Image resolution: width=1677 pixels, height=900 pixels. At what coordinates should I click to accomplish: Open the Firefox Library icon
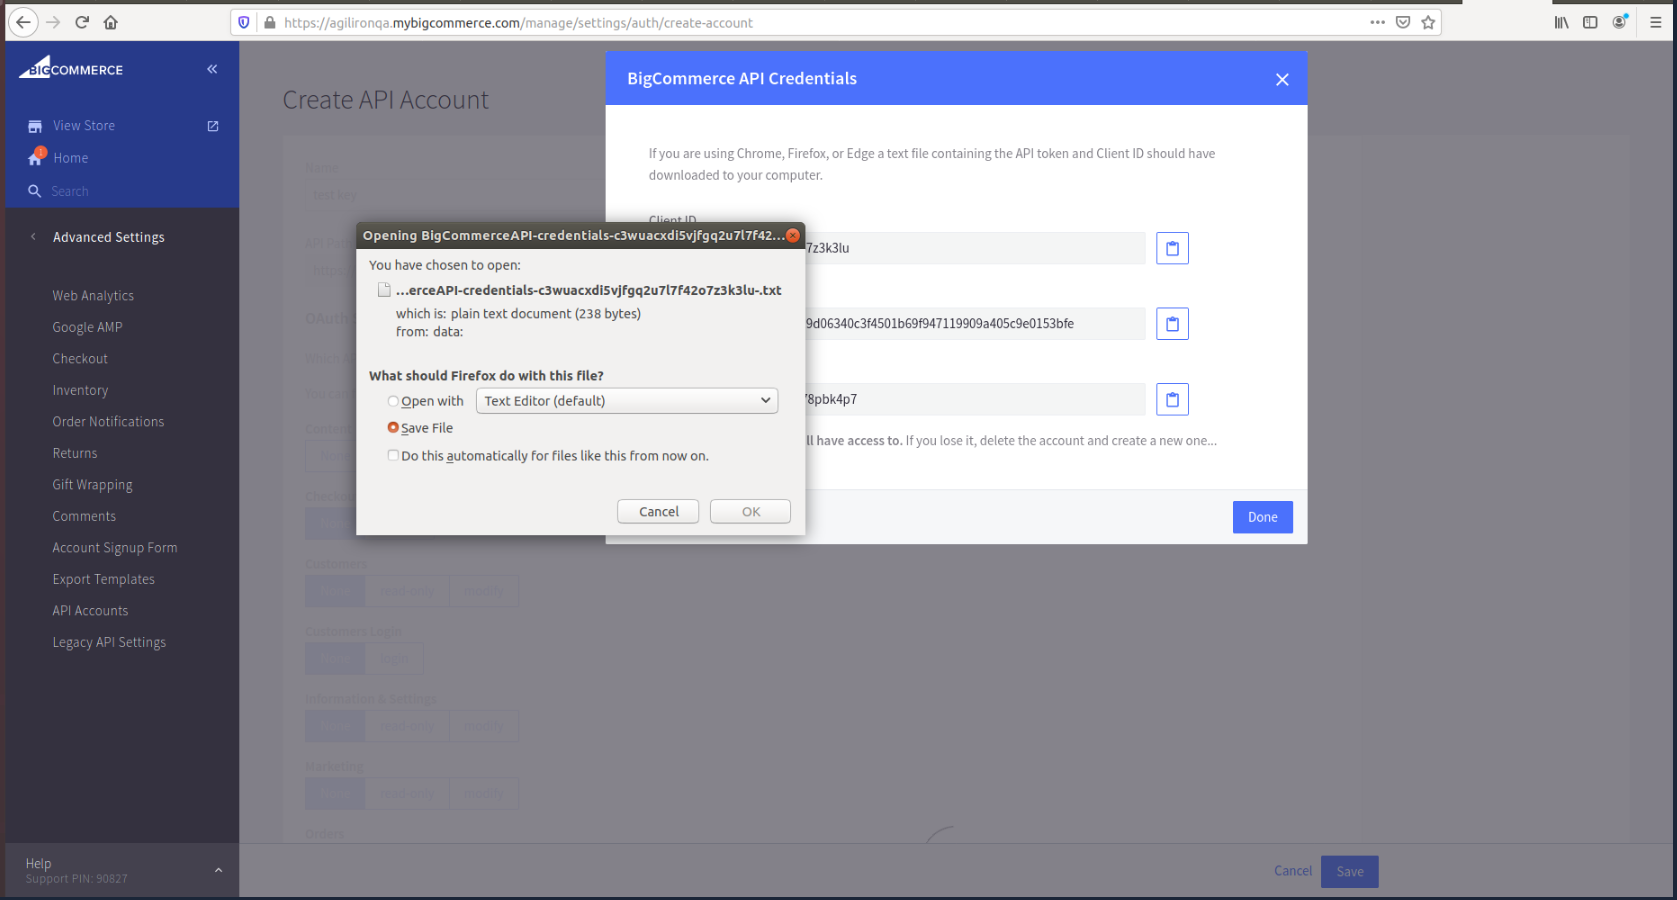[1561, 22]
